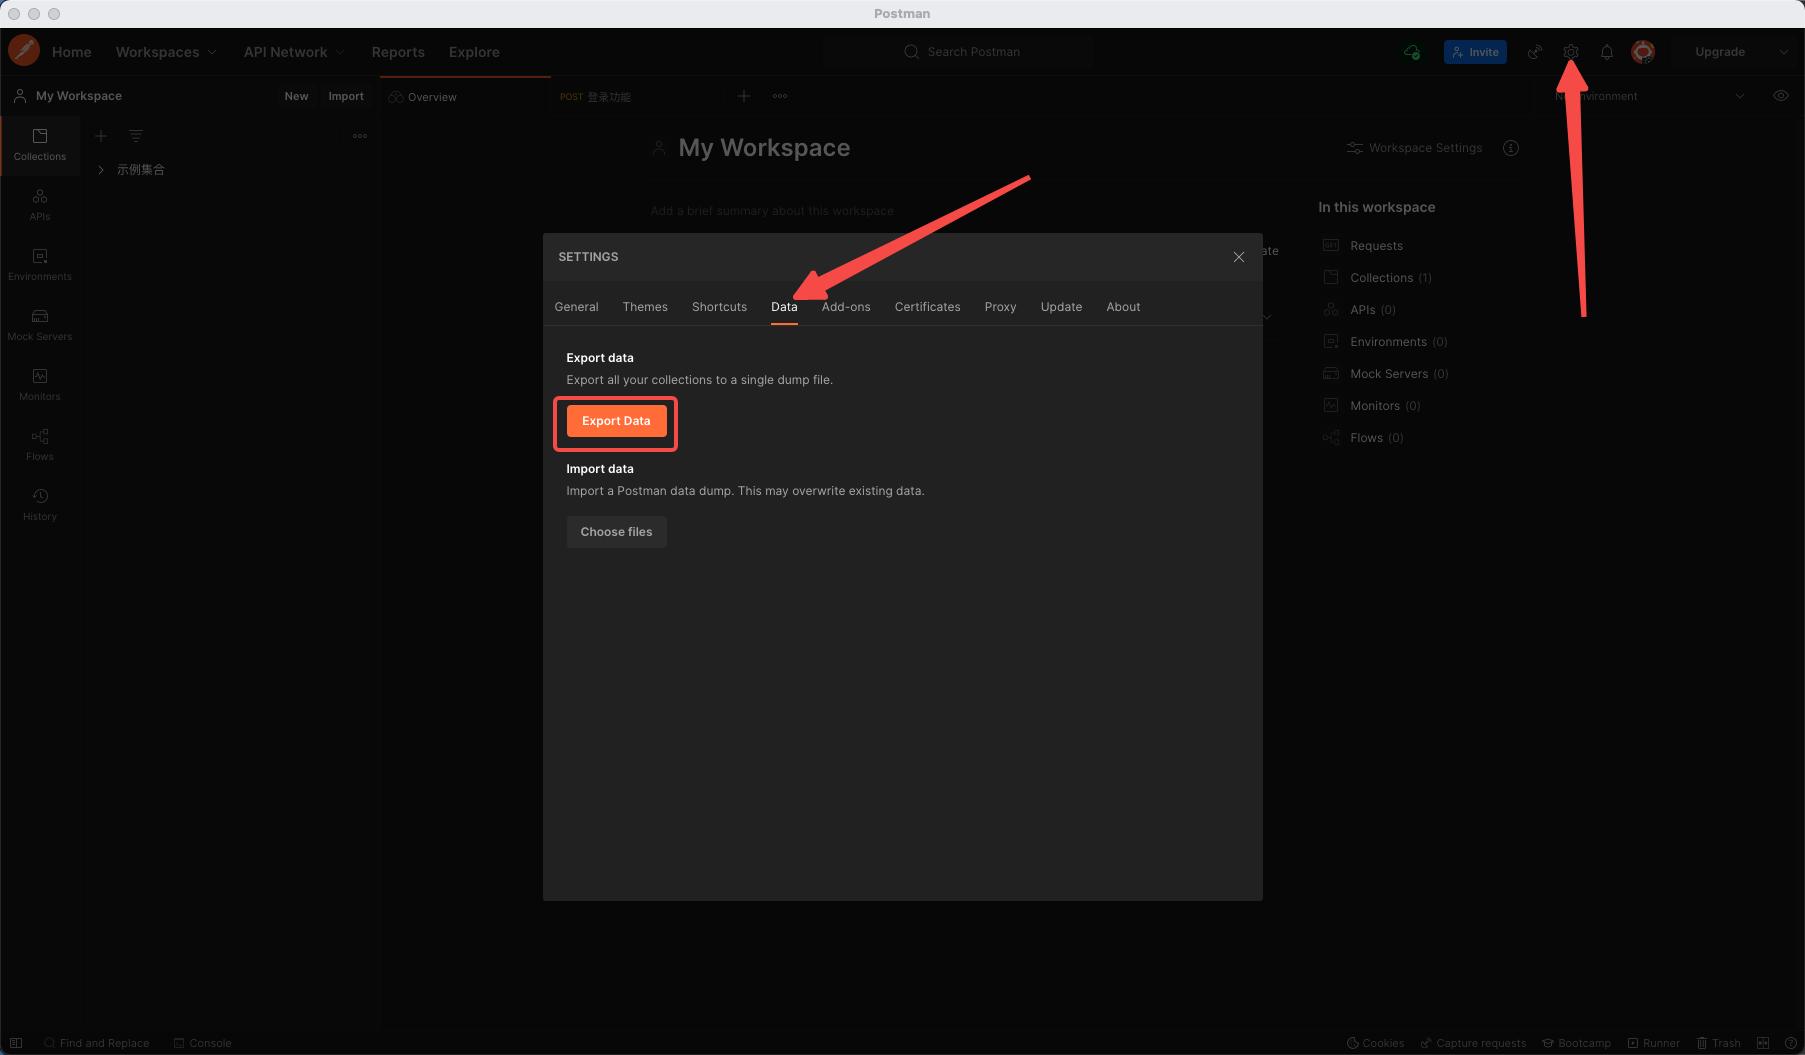
Task: Switch to the General settings tab
Action: click(576, 307)
